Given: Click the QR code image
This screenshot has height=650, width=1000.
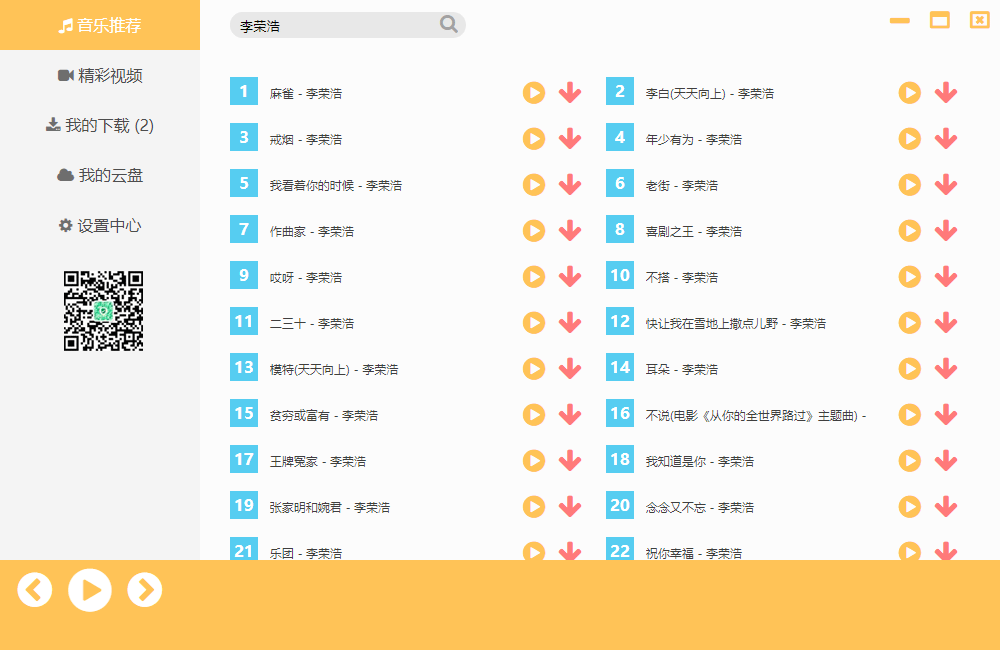Looking at the screenshot, I should point(103,310).
